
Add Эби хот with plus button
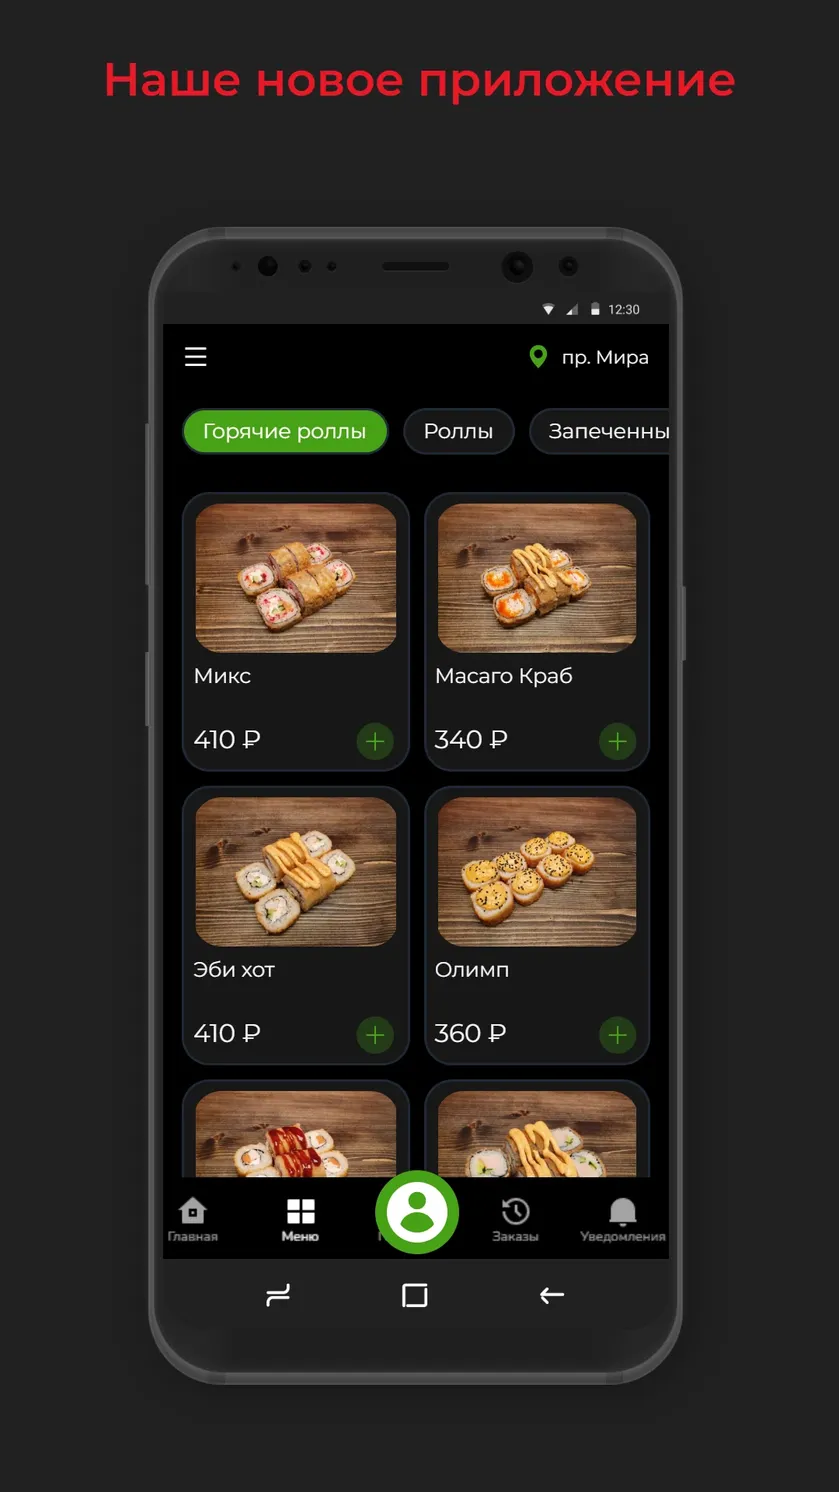pyautogui.click(x=375, y=1035)
